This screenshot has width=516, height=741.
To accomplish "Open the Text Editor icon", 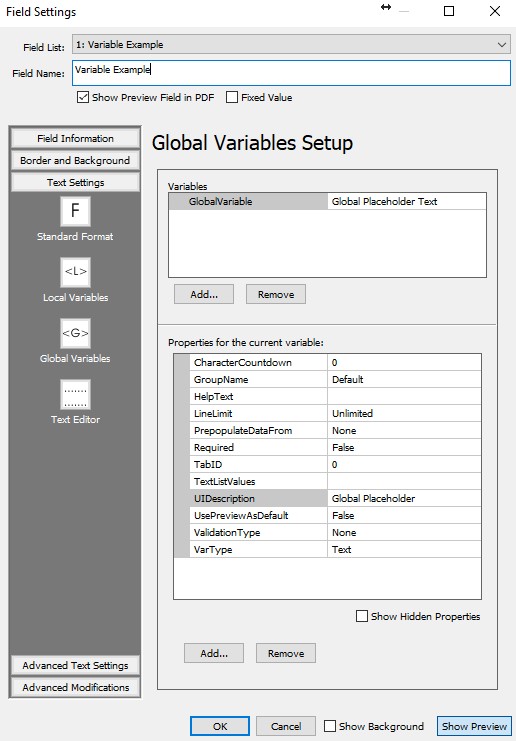I will pos(75,394).
